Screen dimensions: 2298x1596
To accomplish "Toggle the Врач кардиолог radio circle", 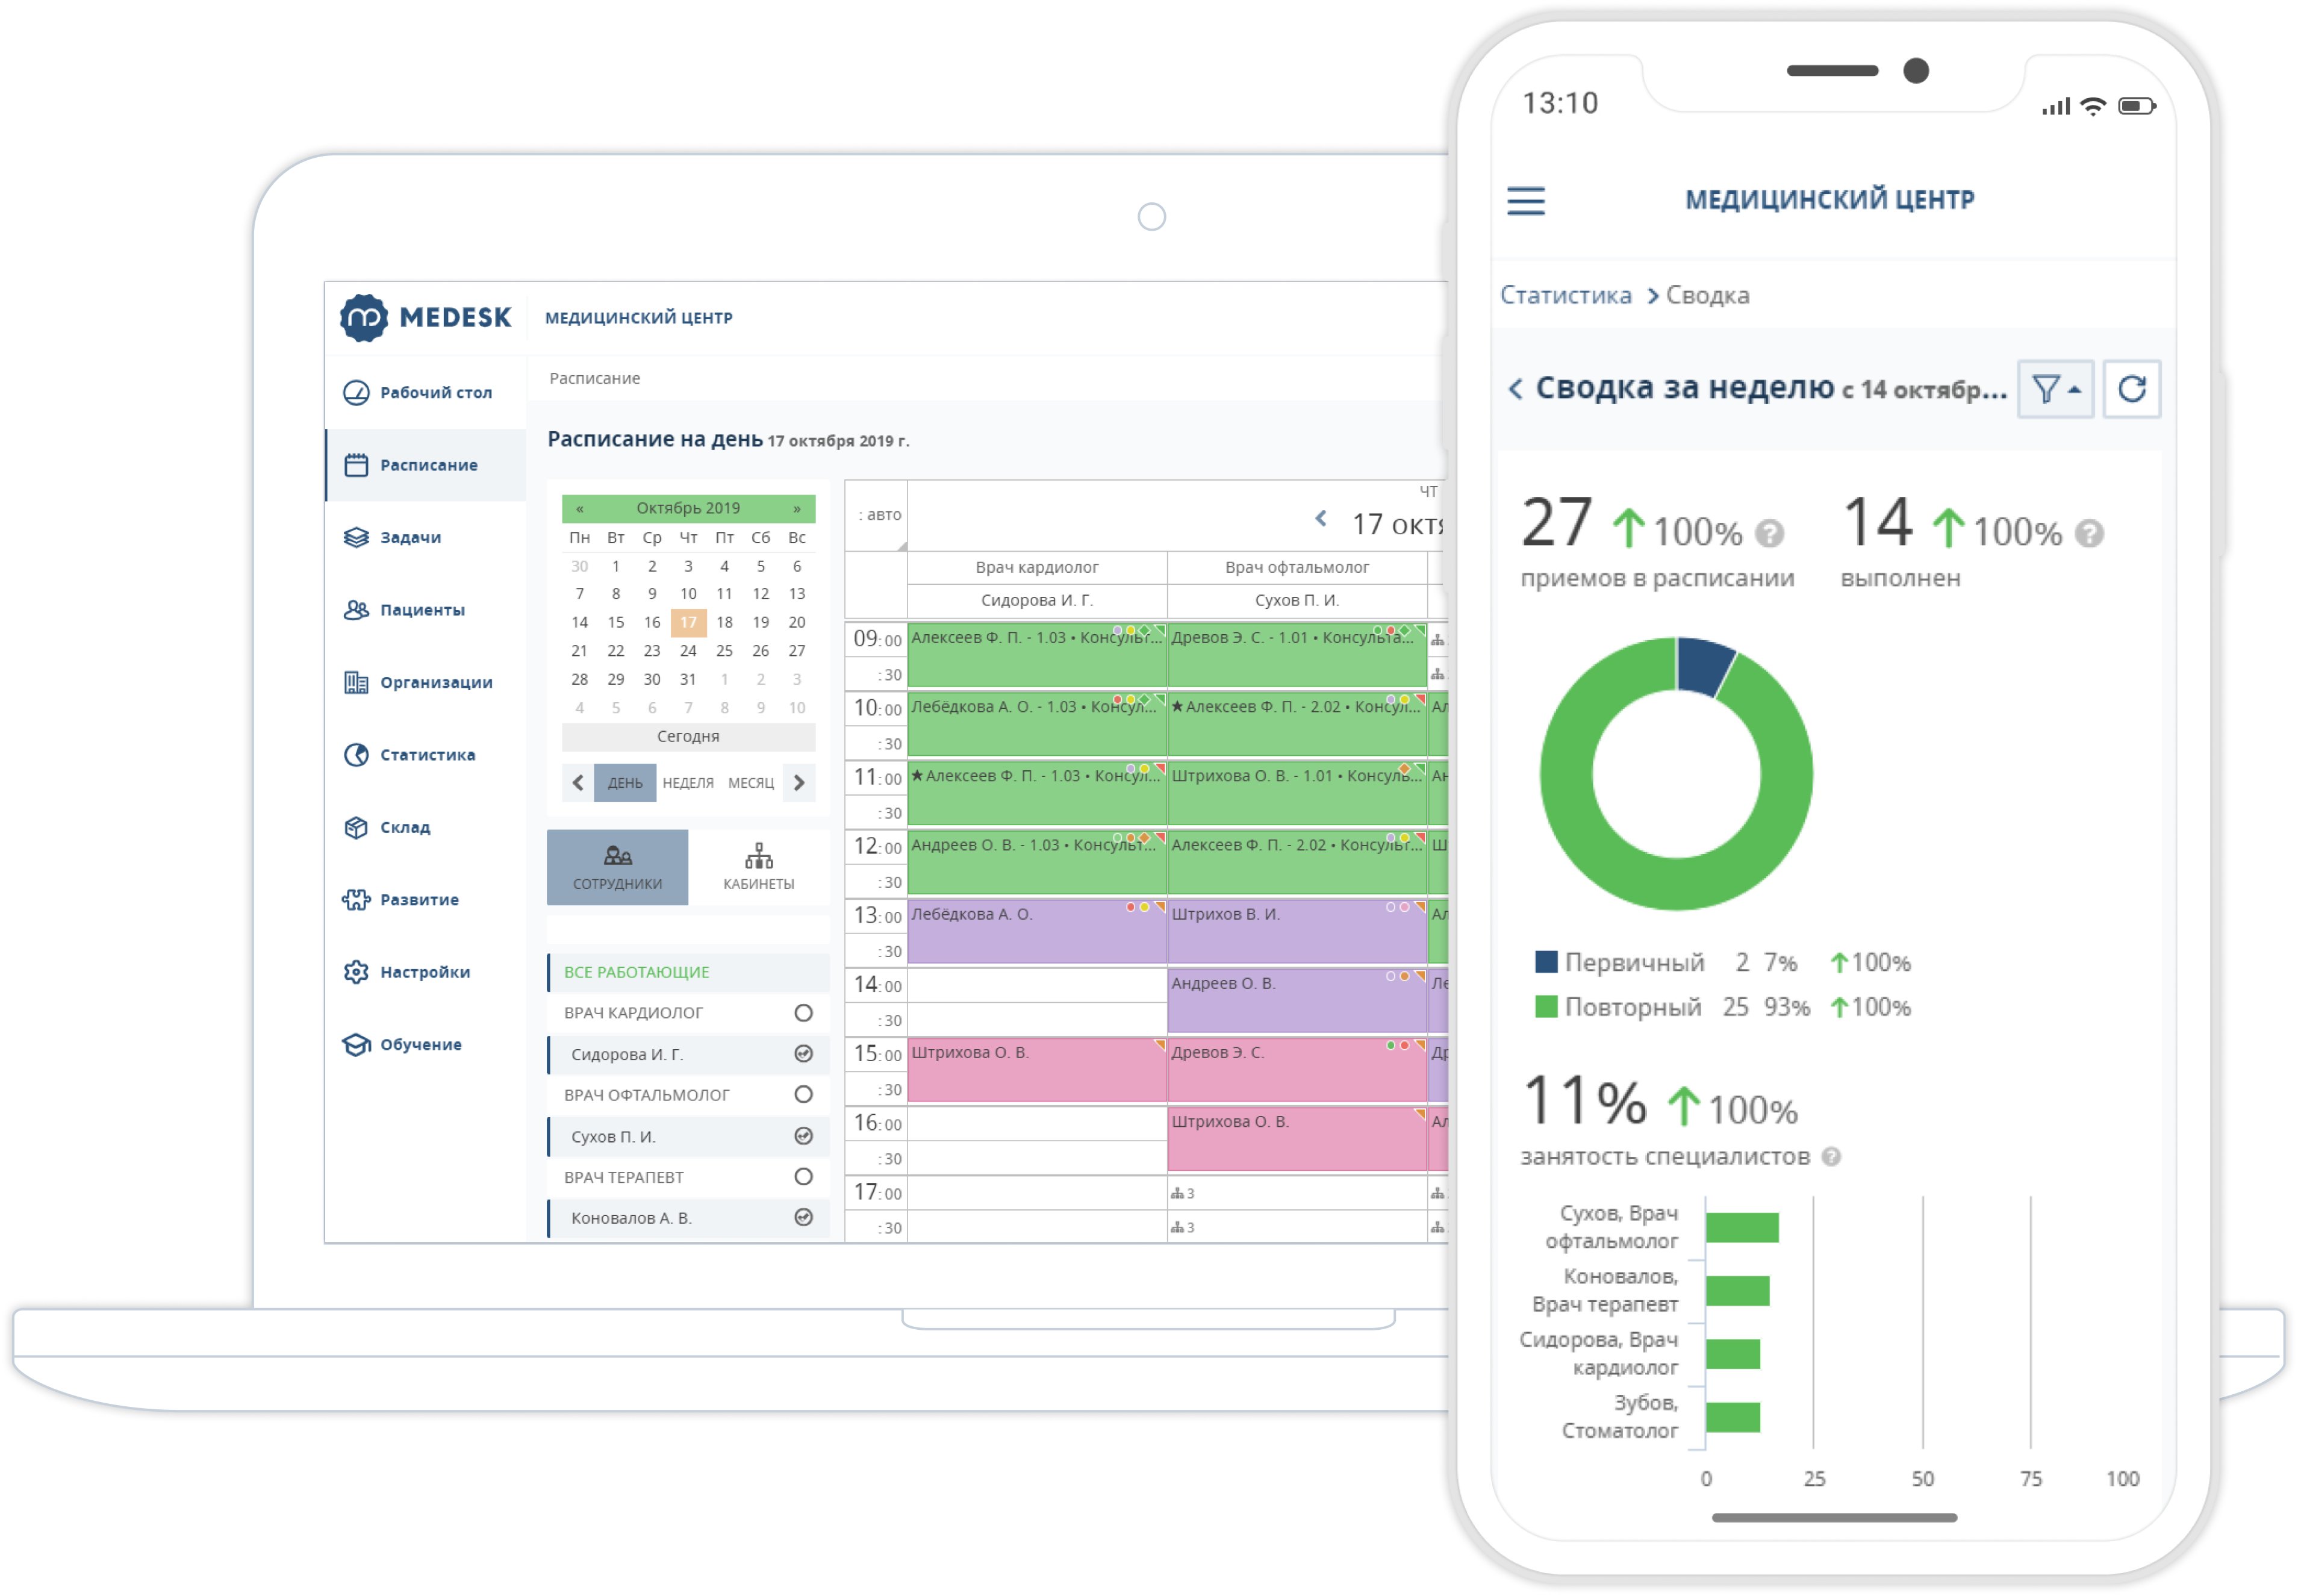I will click(803, 1013).
